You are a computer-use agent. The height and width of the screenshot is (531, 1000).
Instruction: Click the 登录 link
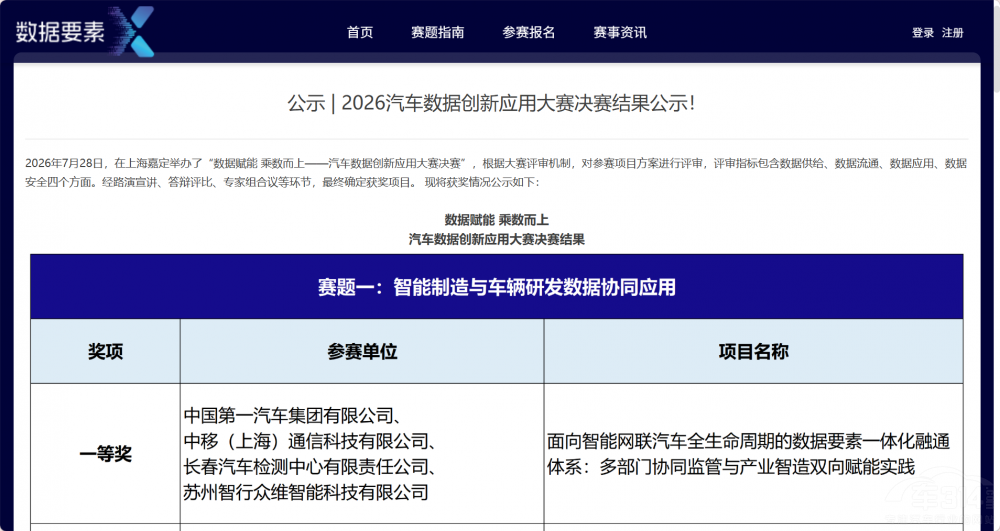tap(923, 33)
